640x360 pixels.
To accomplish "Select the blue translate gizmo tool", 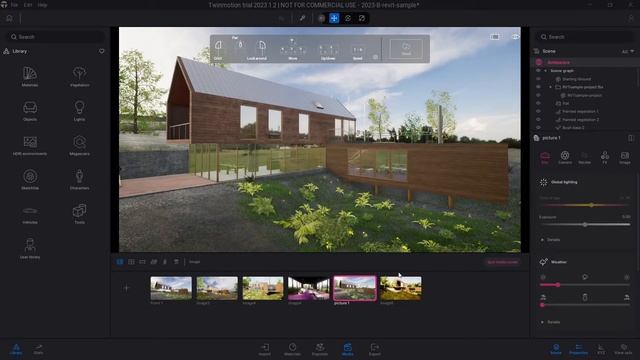I will 334,18.
